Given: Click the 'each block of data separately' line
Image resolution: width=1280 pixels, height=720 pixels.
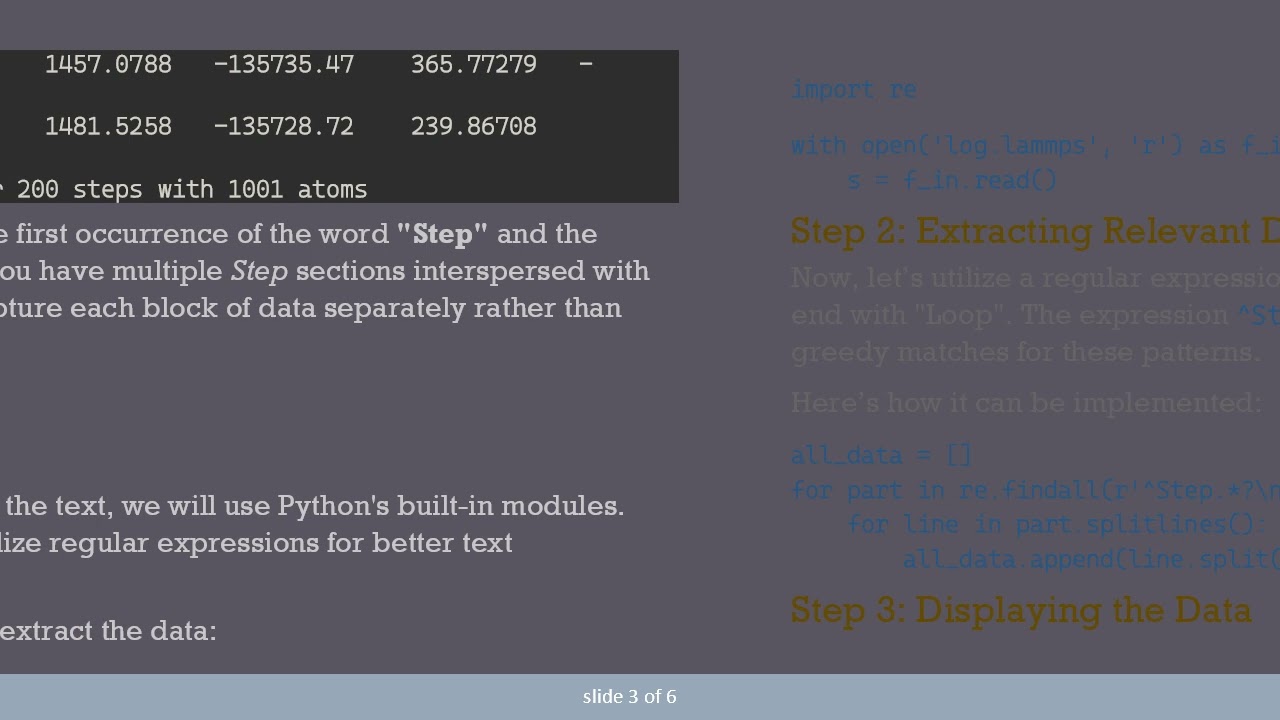Looking at the screenshot, I should click(311, 308).
